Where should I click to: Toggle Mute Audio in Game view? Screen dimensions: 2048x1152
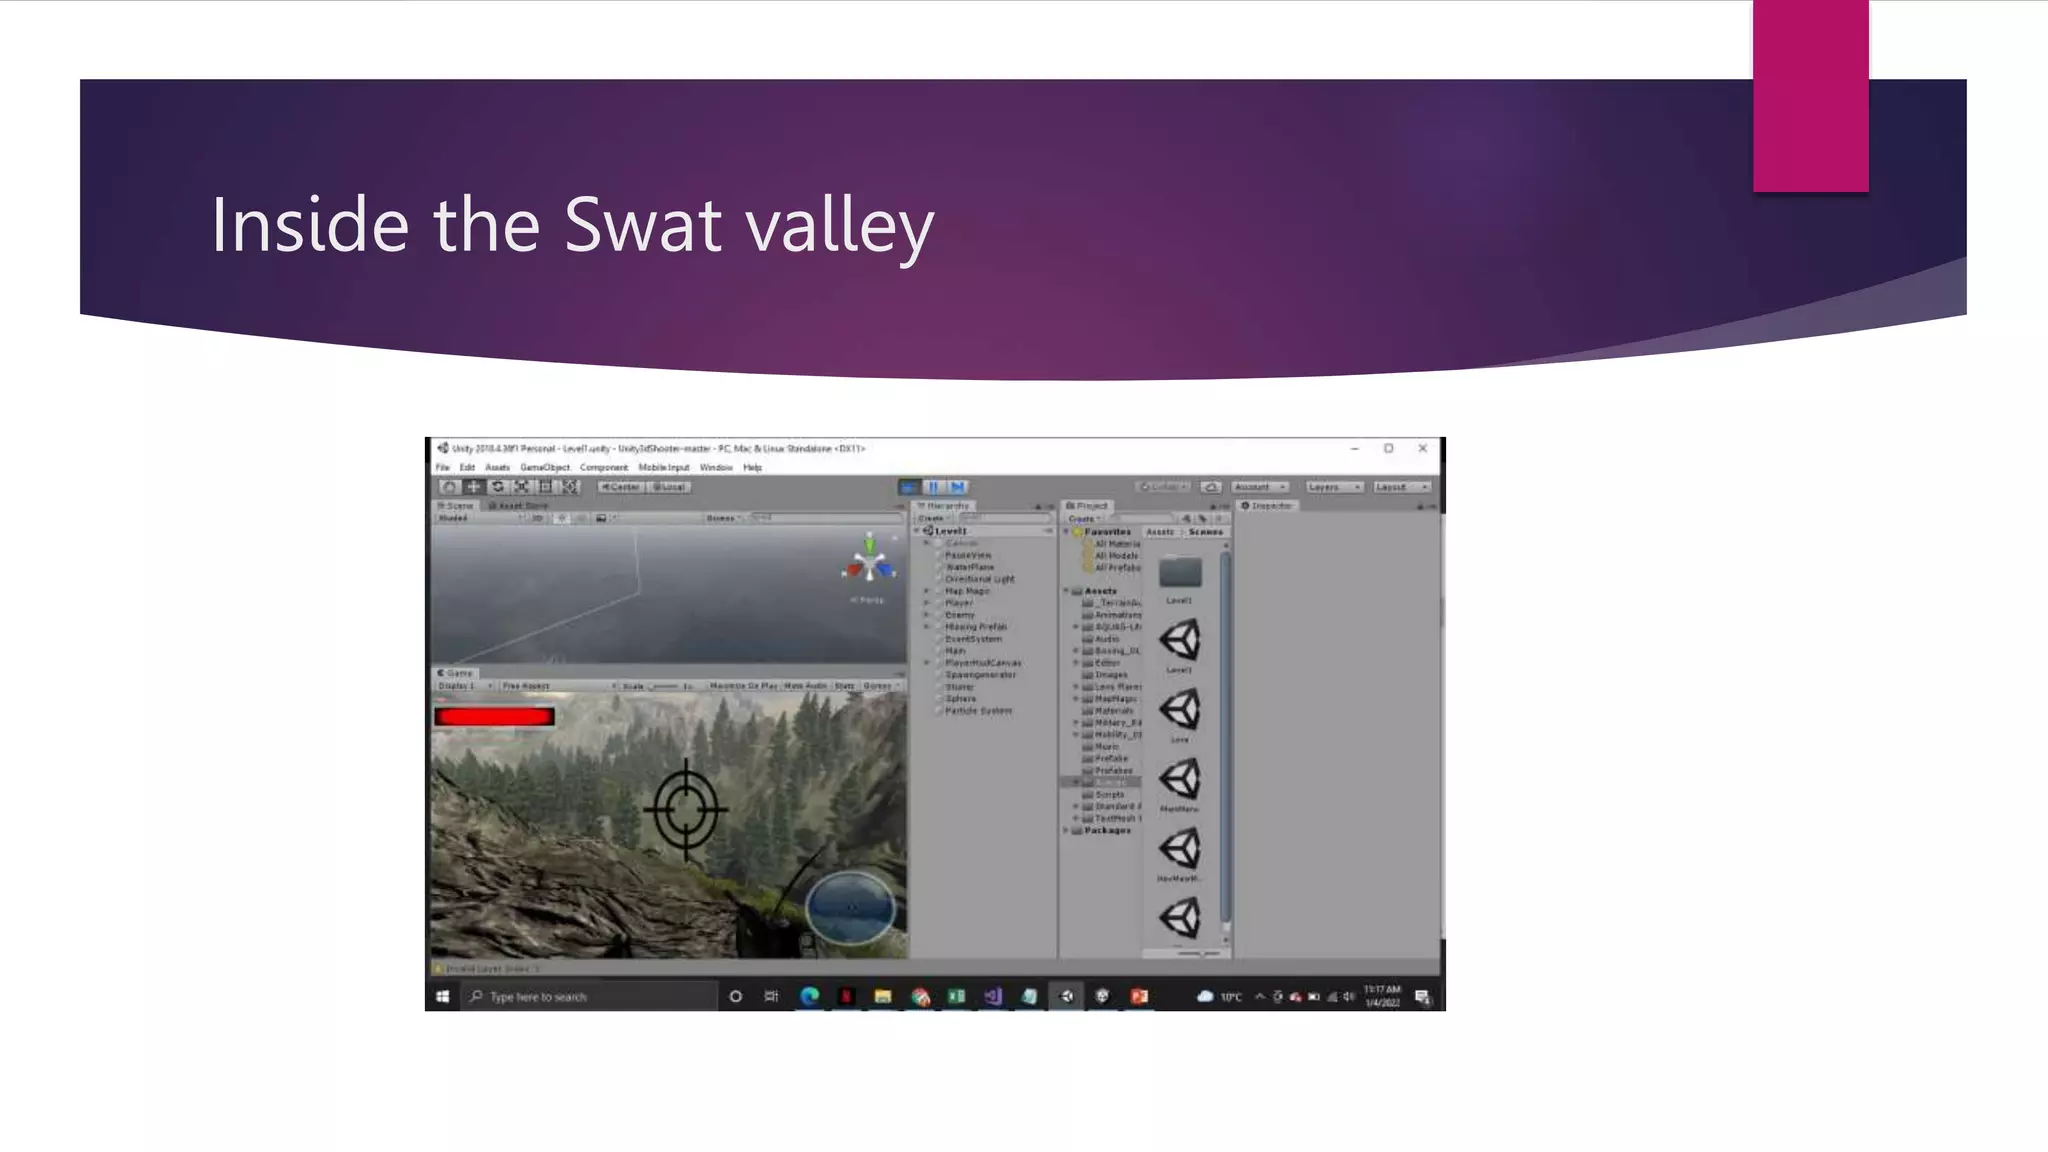tap(805, 686)
